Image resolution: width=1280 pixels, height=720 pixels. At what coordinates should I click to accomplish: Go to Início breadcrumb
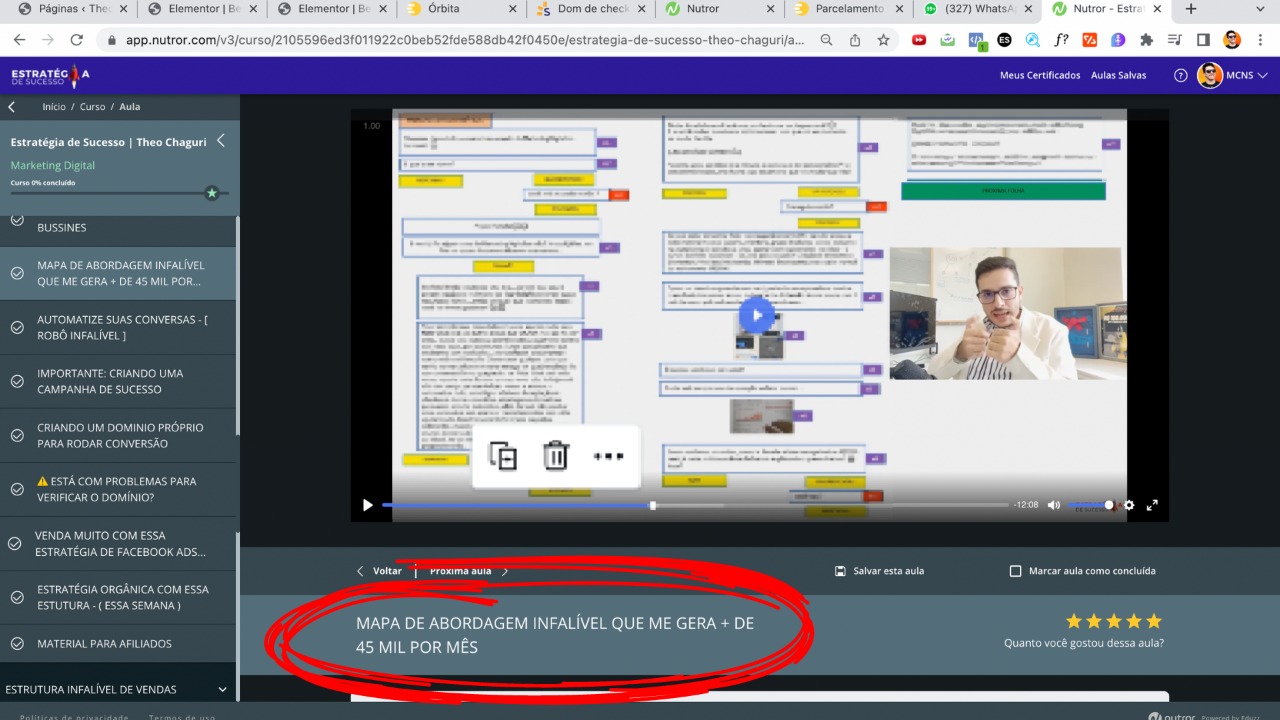[x=54, y=107]
